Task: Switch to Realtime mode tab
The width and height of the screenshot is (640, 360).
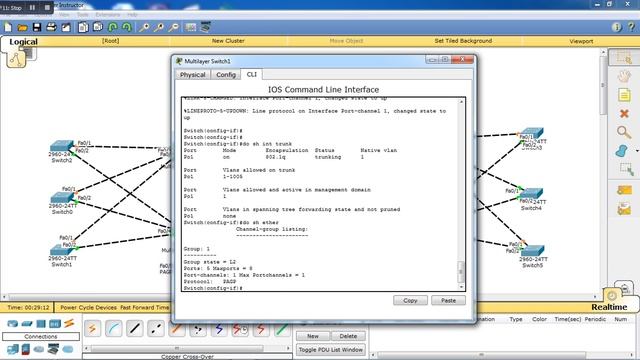Action: click(x=609, y=307)
